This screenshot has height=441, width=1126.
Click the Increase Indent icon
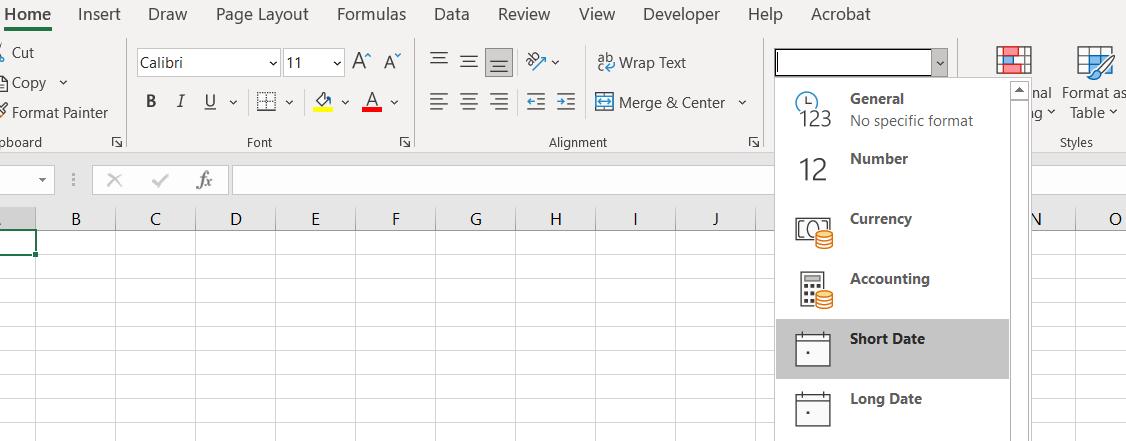point(565,102)
